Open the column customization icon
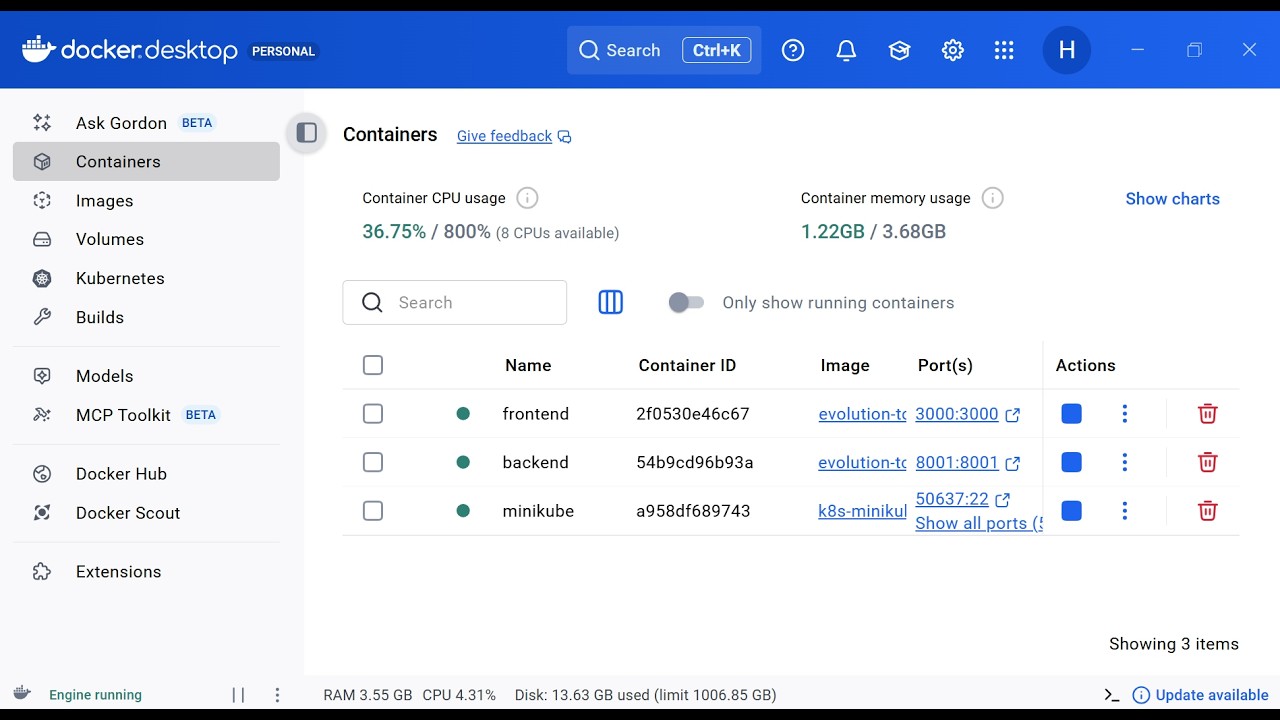Screen dimensions: 1280x720 tap(610, 302)
